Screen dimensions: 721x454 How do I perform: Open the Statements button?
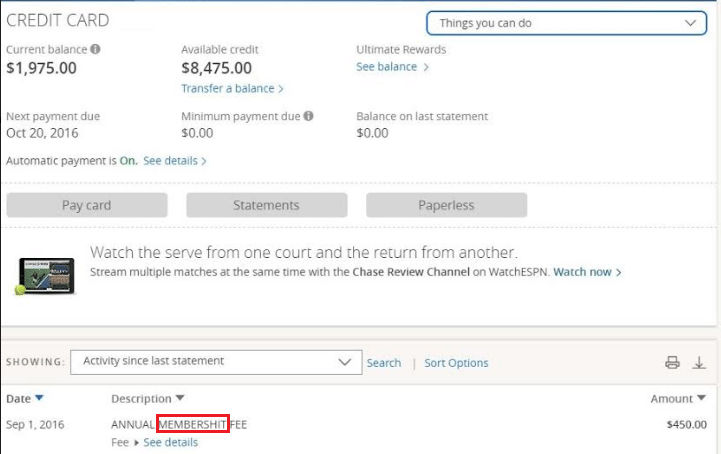267,205
